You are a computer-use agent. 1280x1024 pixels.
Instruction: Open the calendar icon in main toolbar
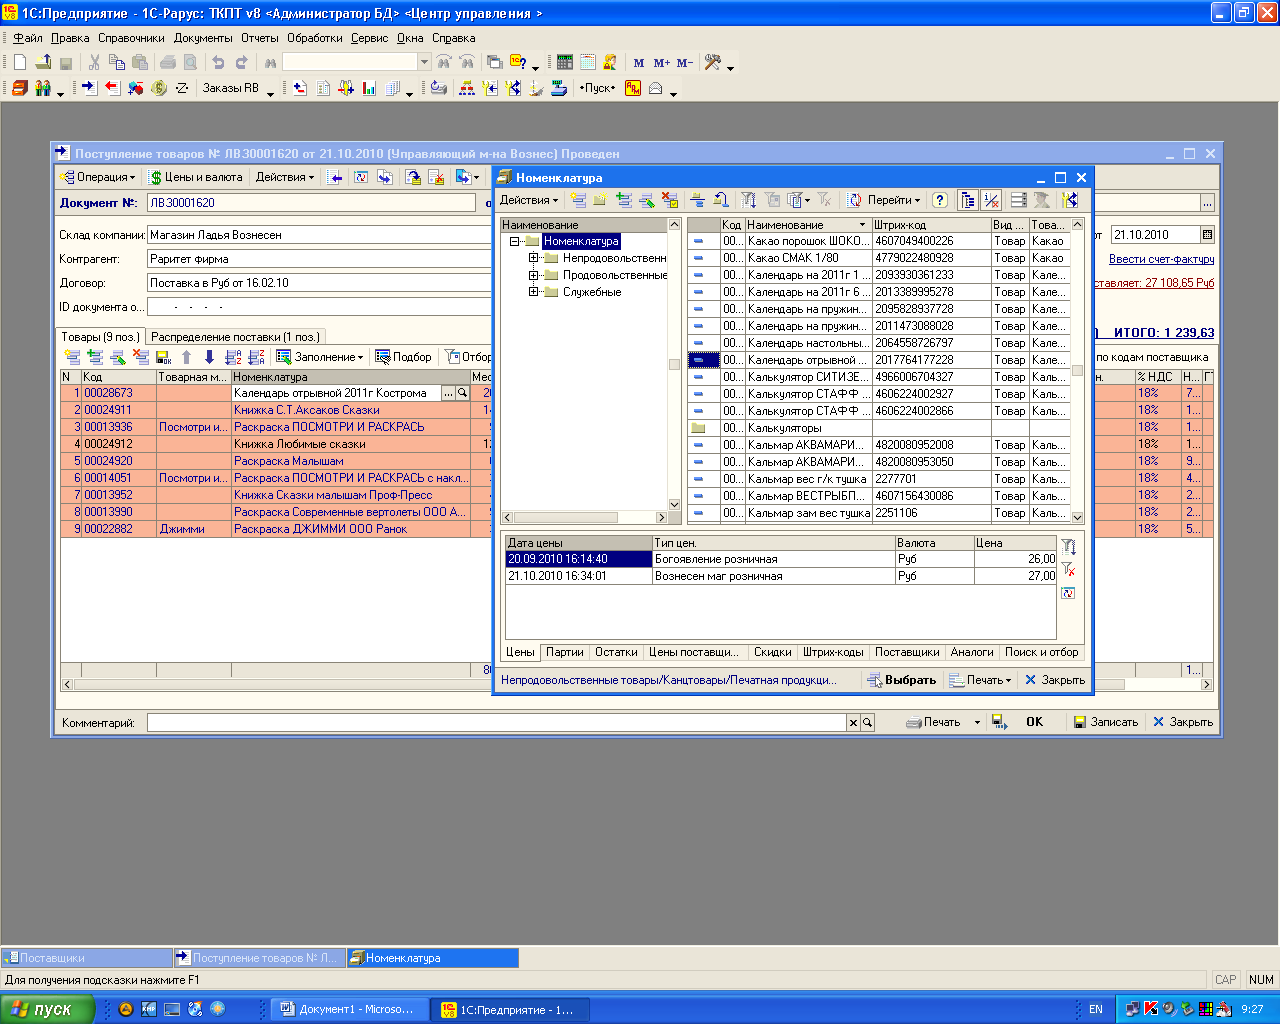[588, 62]
